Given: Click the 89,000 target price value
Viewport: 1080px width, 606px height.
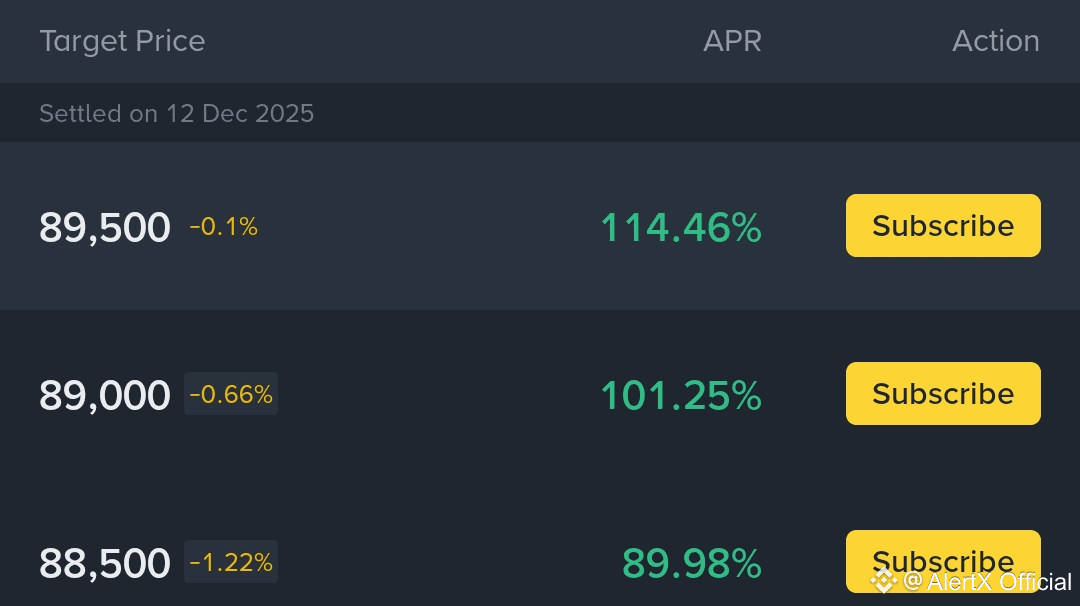Looking at the screenshot, I should [105, 396].
